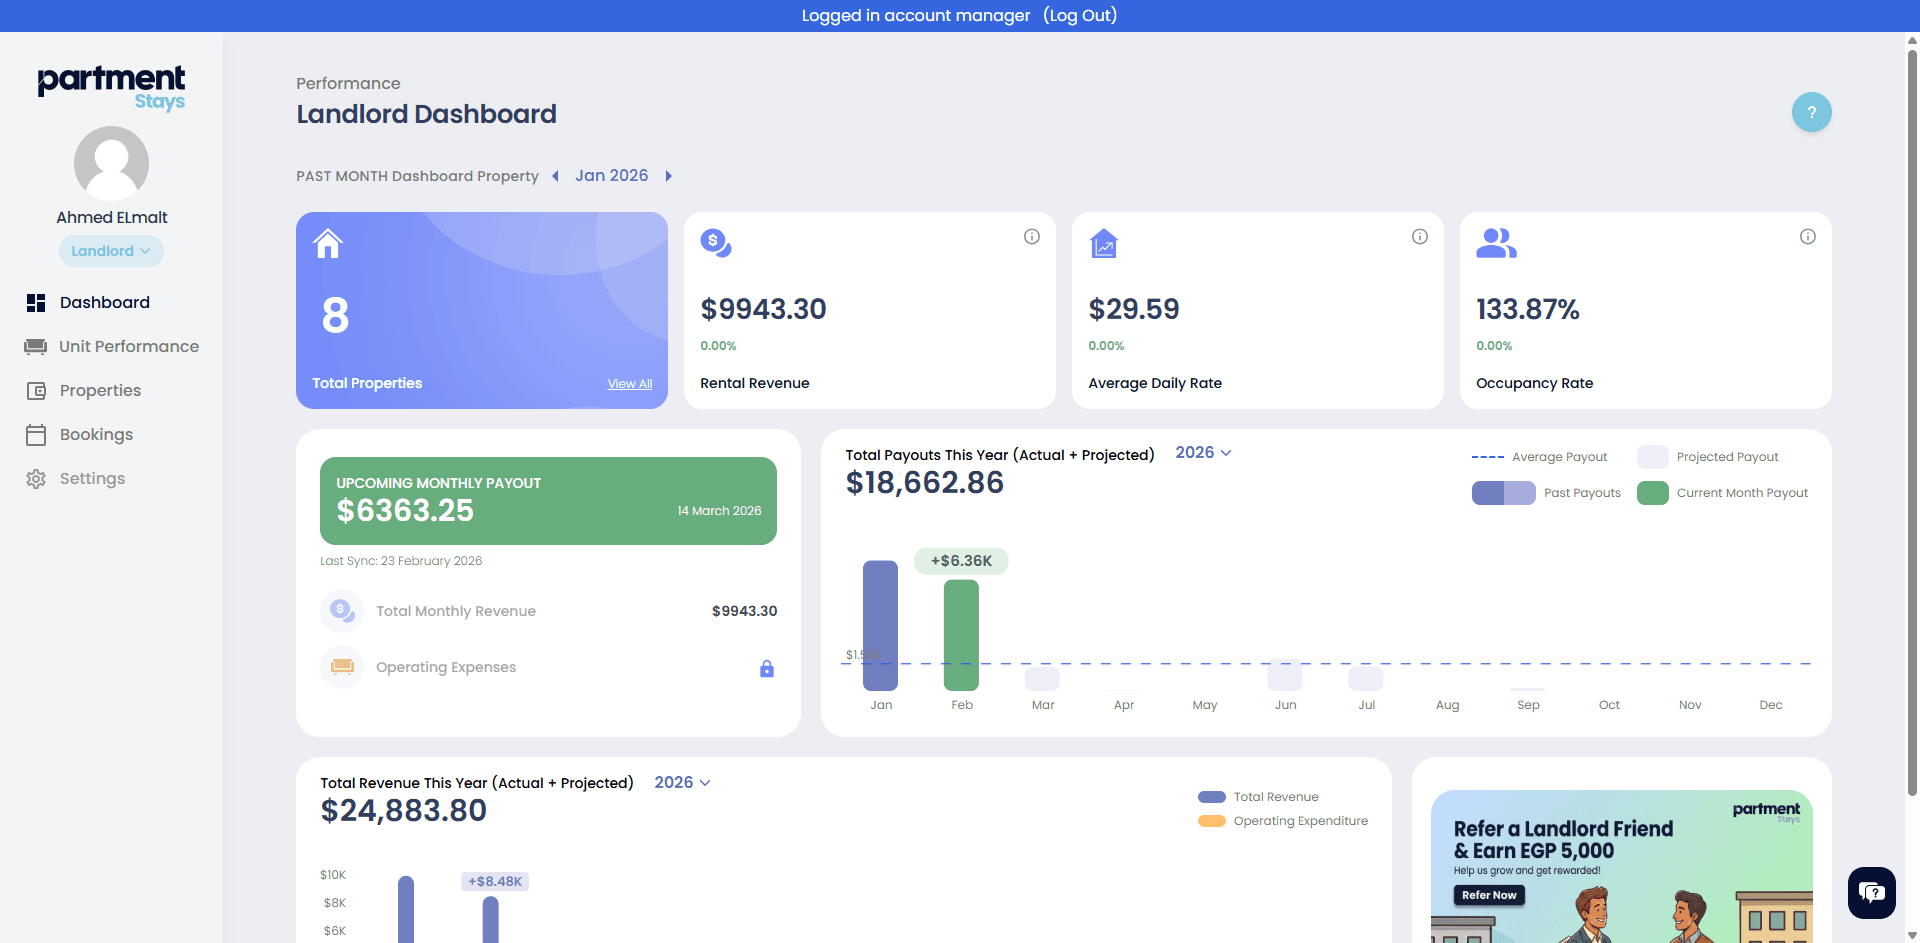
Task: Open the Landlord role dropdown
Action: coord(111,251)
